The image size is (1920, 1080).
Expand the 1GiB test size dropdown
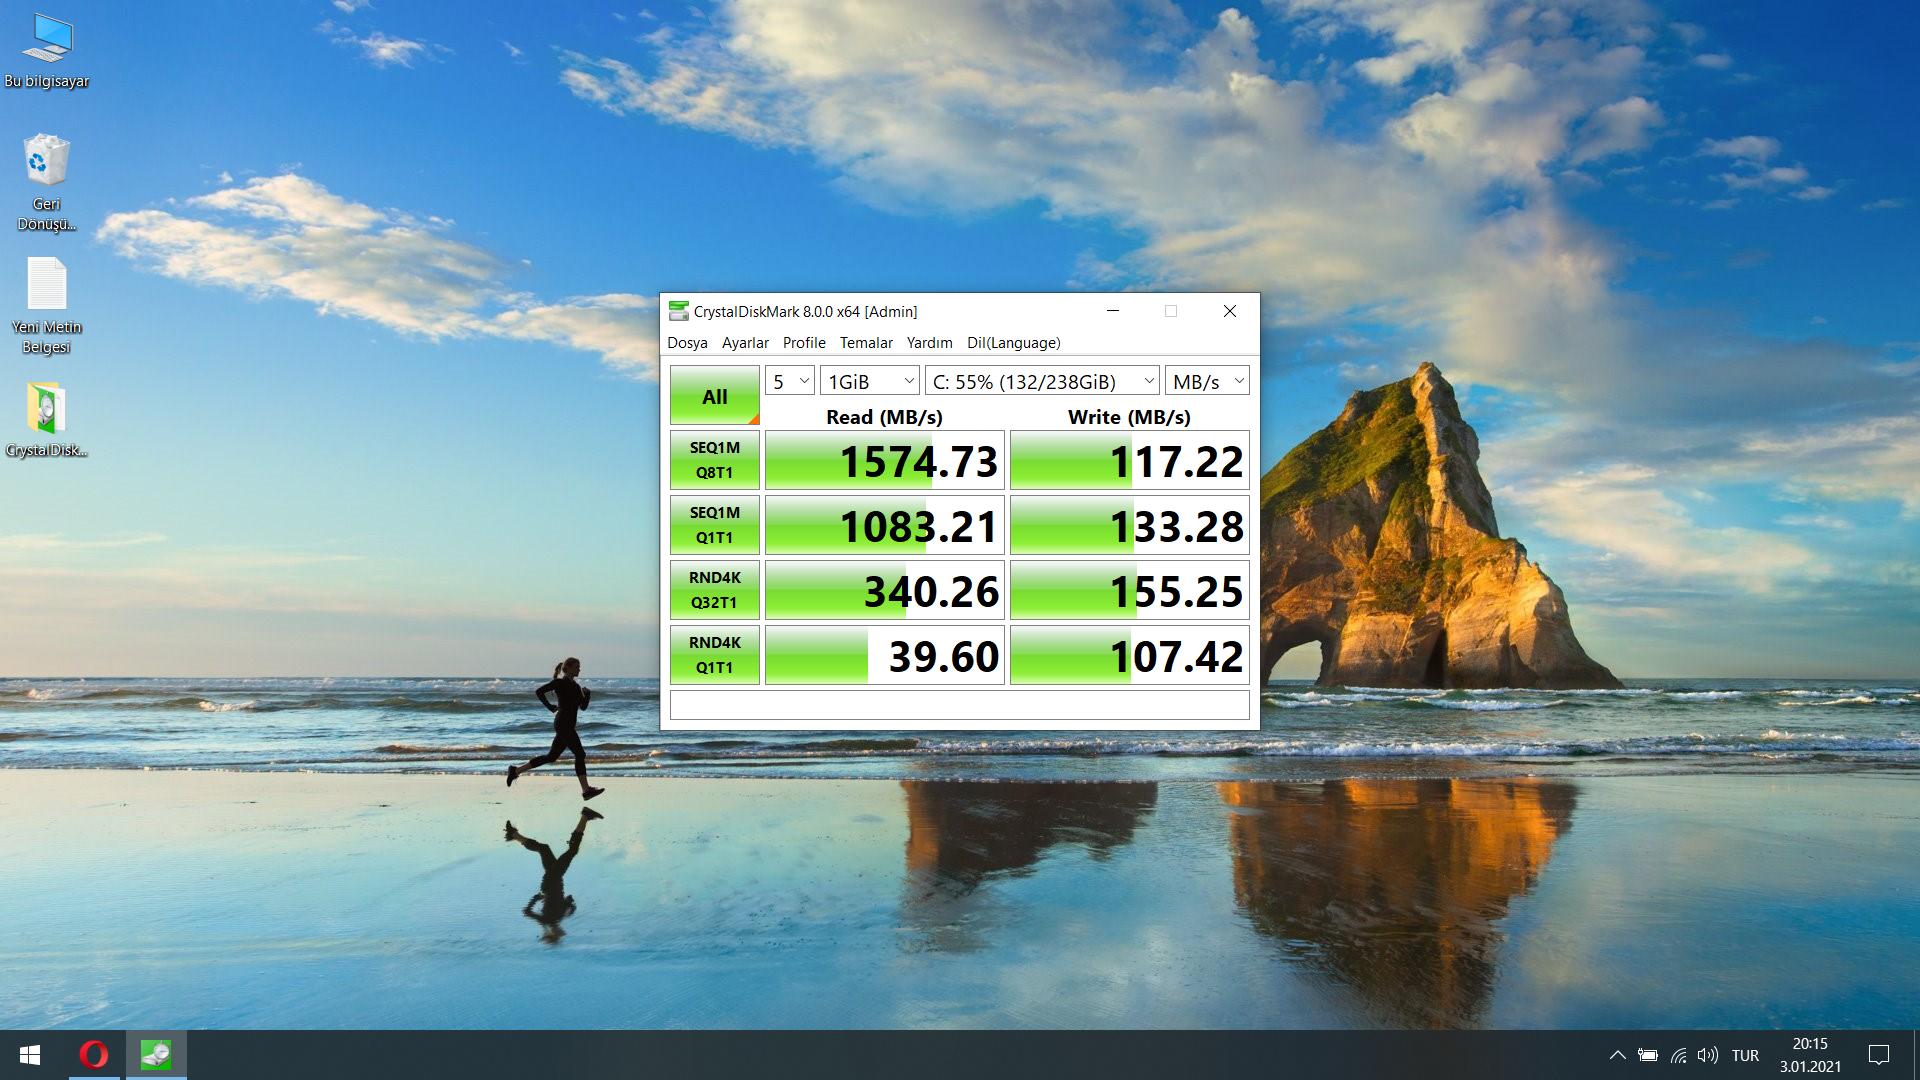coord(870,381)
